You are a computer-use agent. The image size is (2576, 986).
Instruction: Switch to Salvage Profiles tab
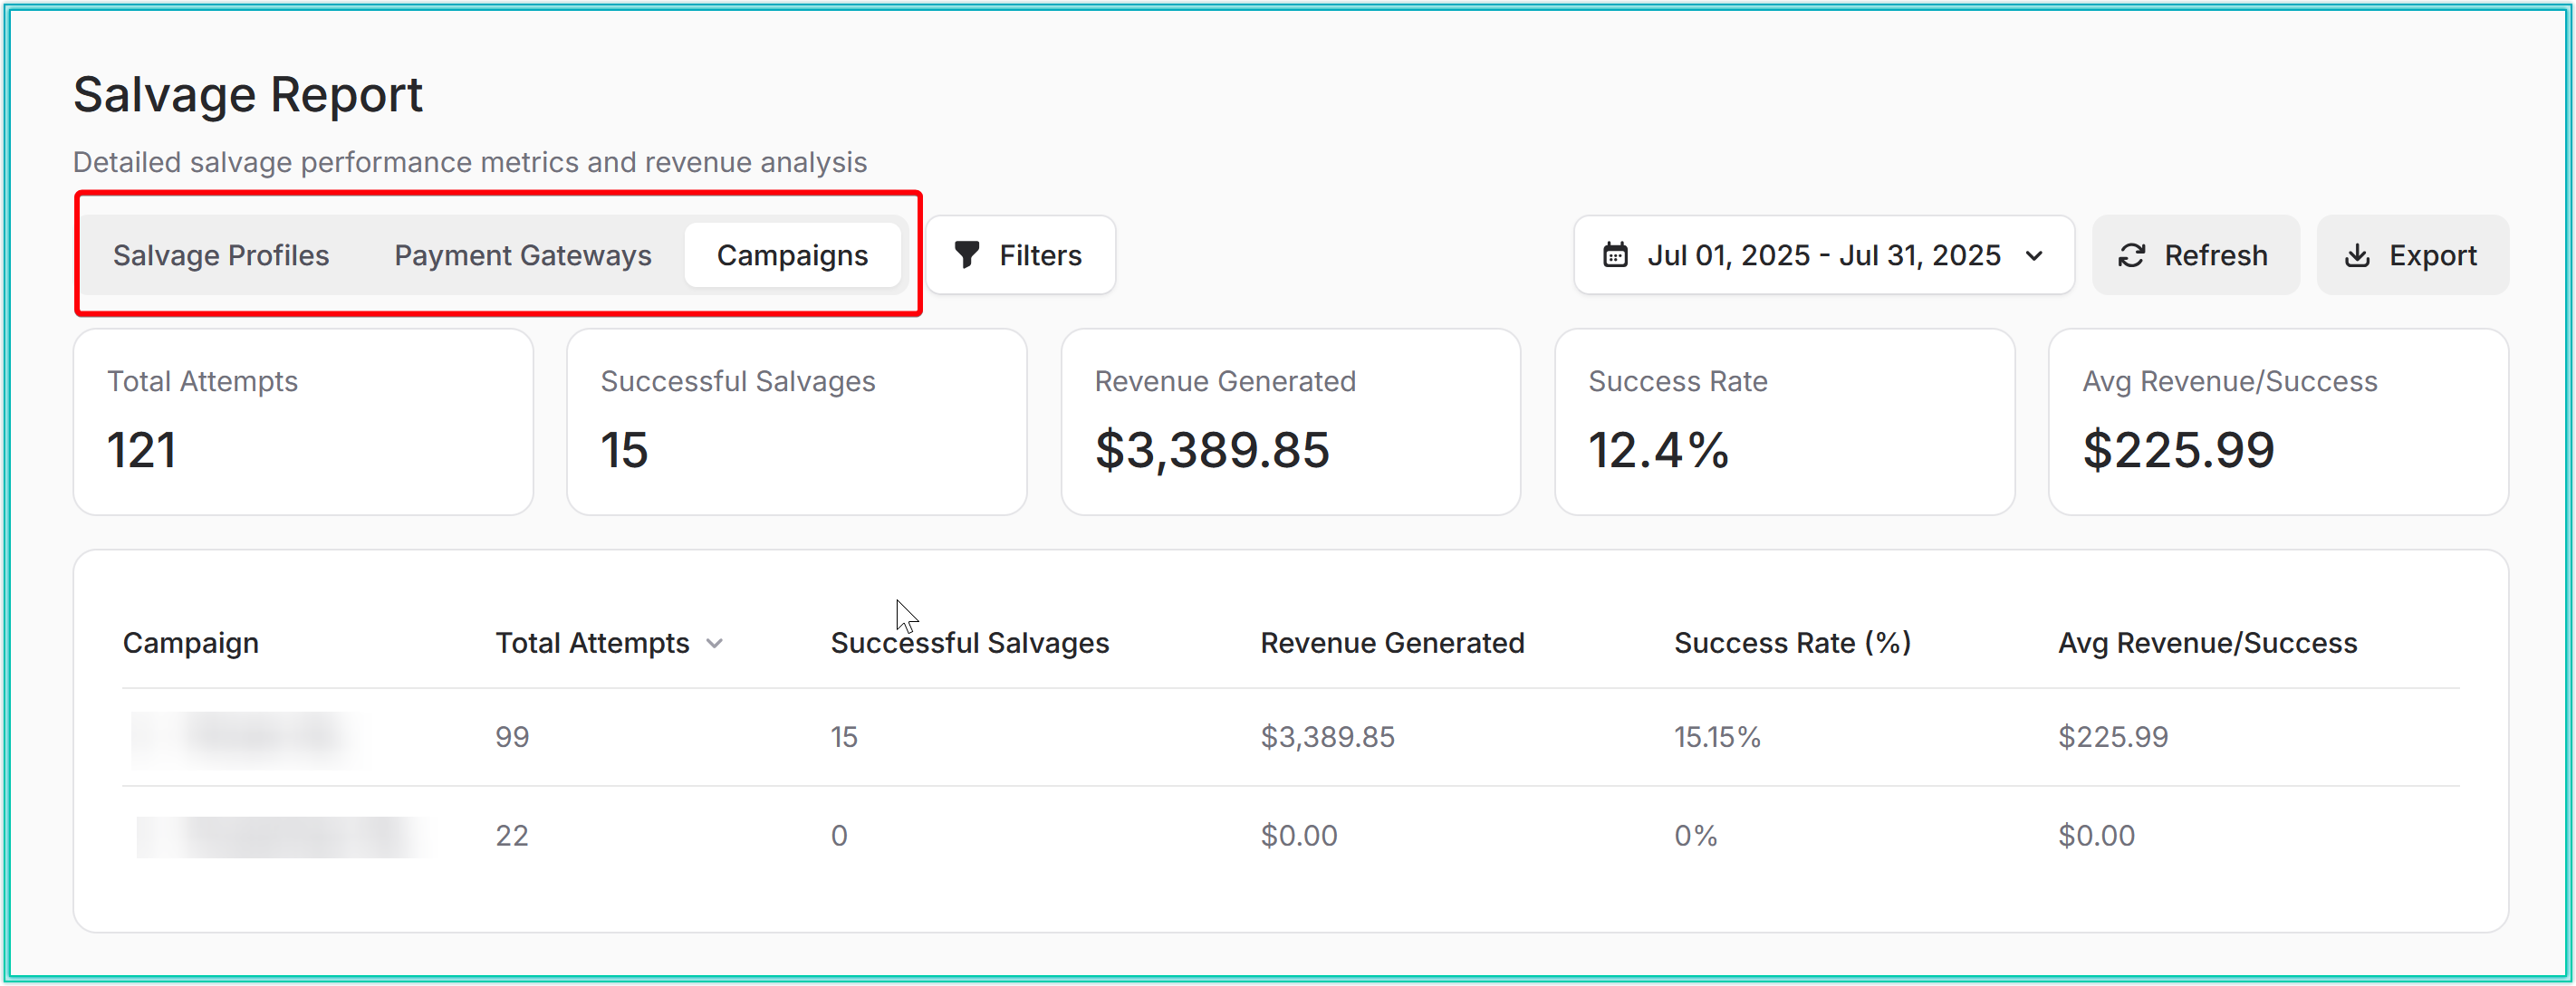(221, 255)
